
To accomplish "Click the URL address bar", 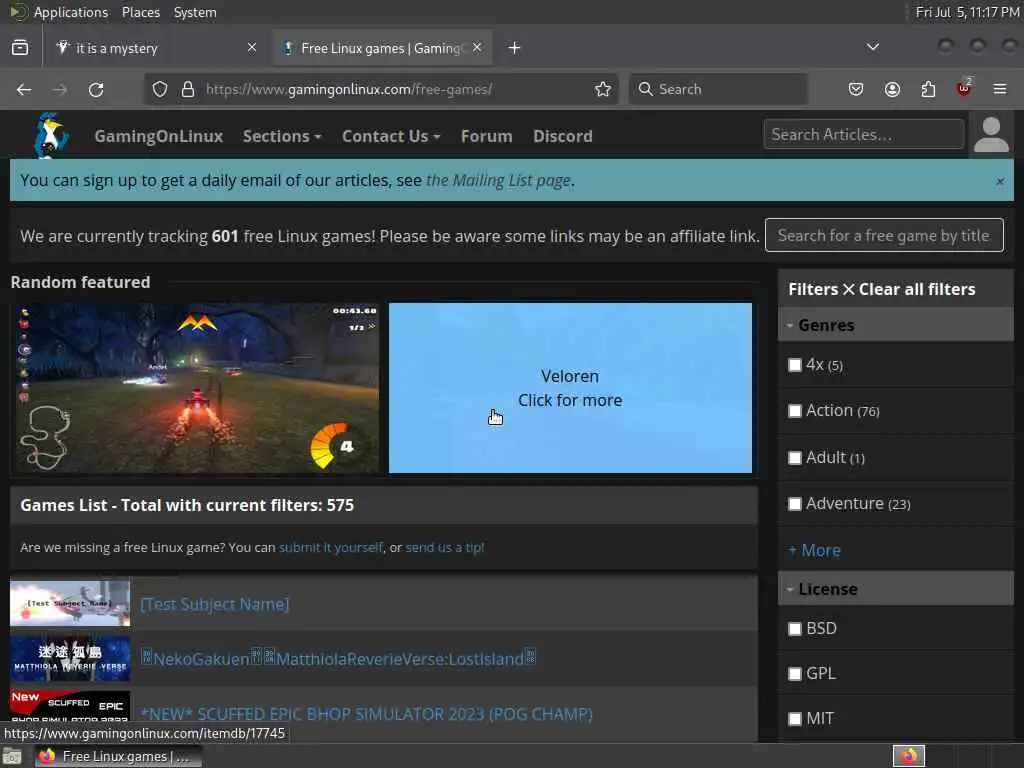I will 379,89.
